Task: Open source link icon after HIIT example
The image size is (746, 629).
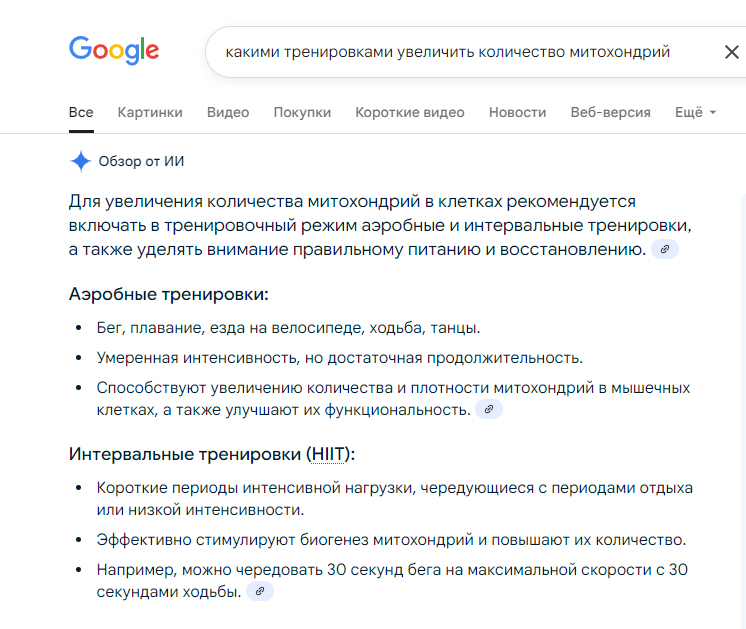Action: (x=260, y=591)
